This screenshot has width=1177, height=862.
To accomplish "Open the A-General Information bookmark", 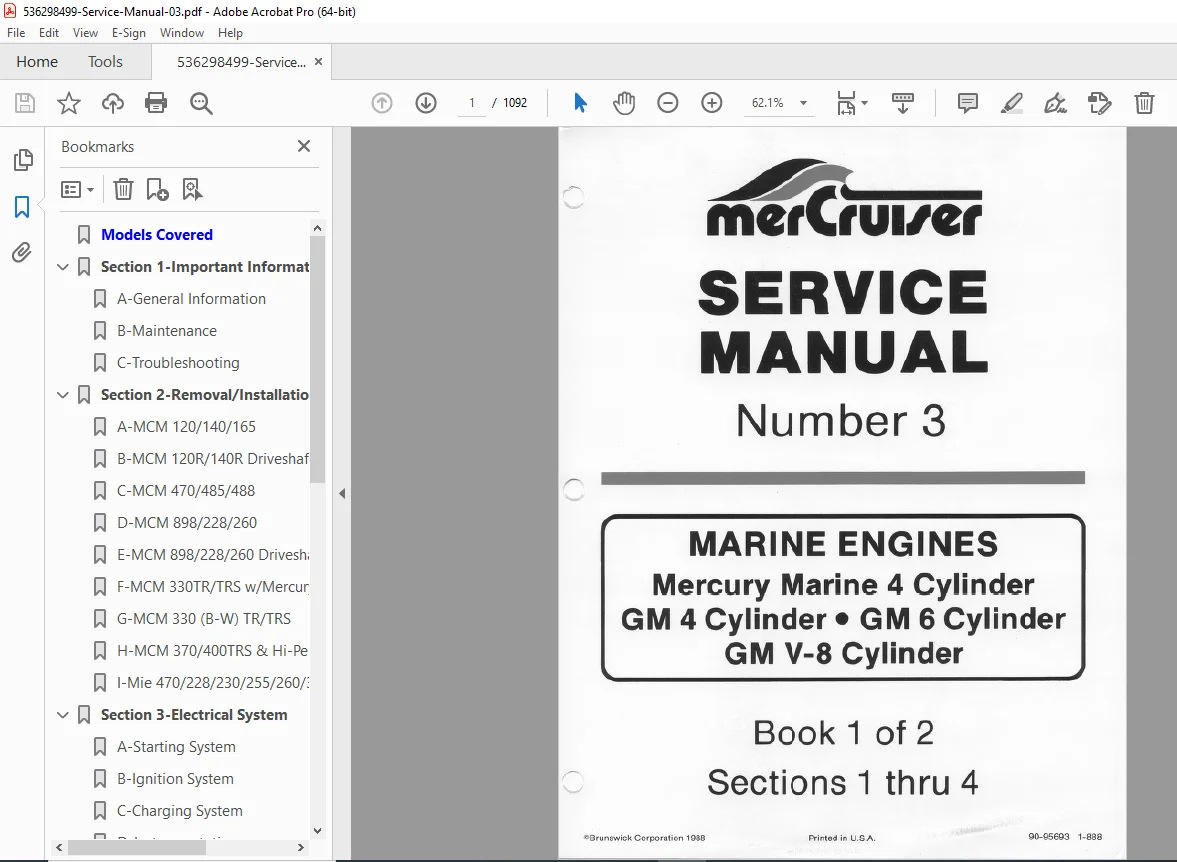I will [191, 299].
